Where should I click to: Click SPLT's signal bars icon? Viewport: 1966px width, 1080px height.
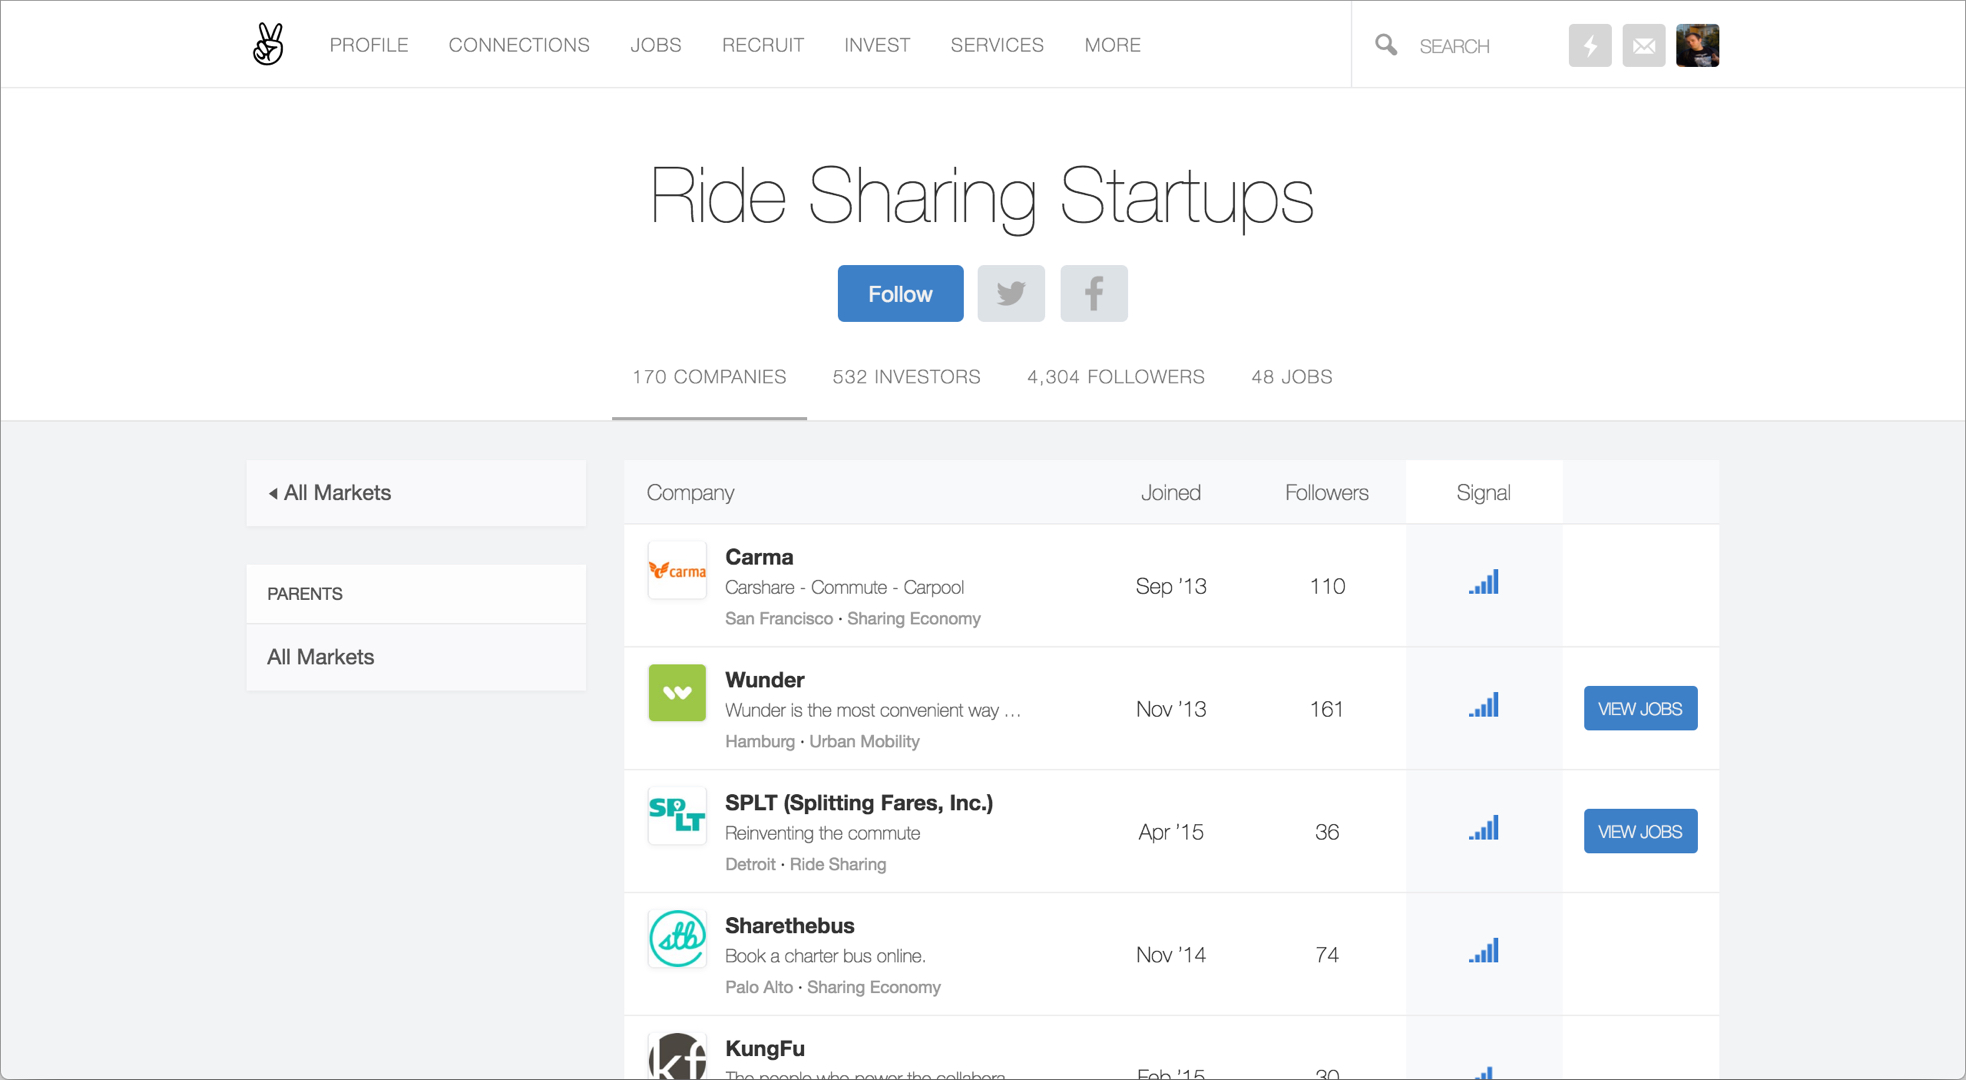[1483, 828]
